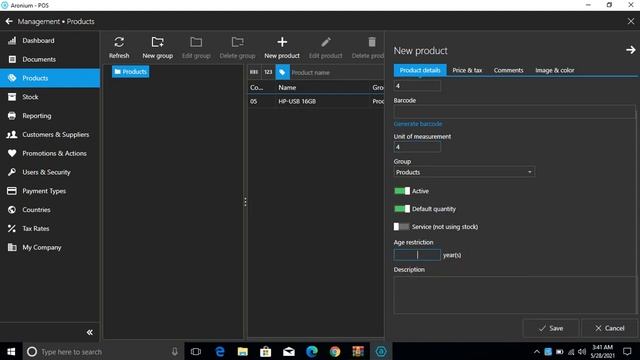Switch to Price & tax tab
The width and height of the screenshot is (640, 360).
(467, 70)
